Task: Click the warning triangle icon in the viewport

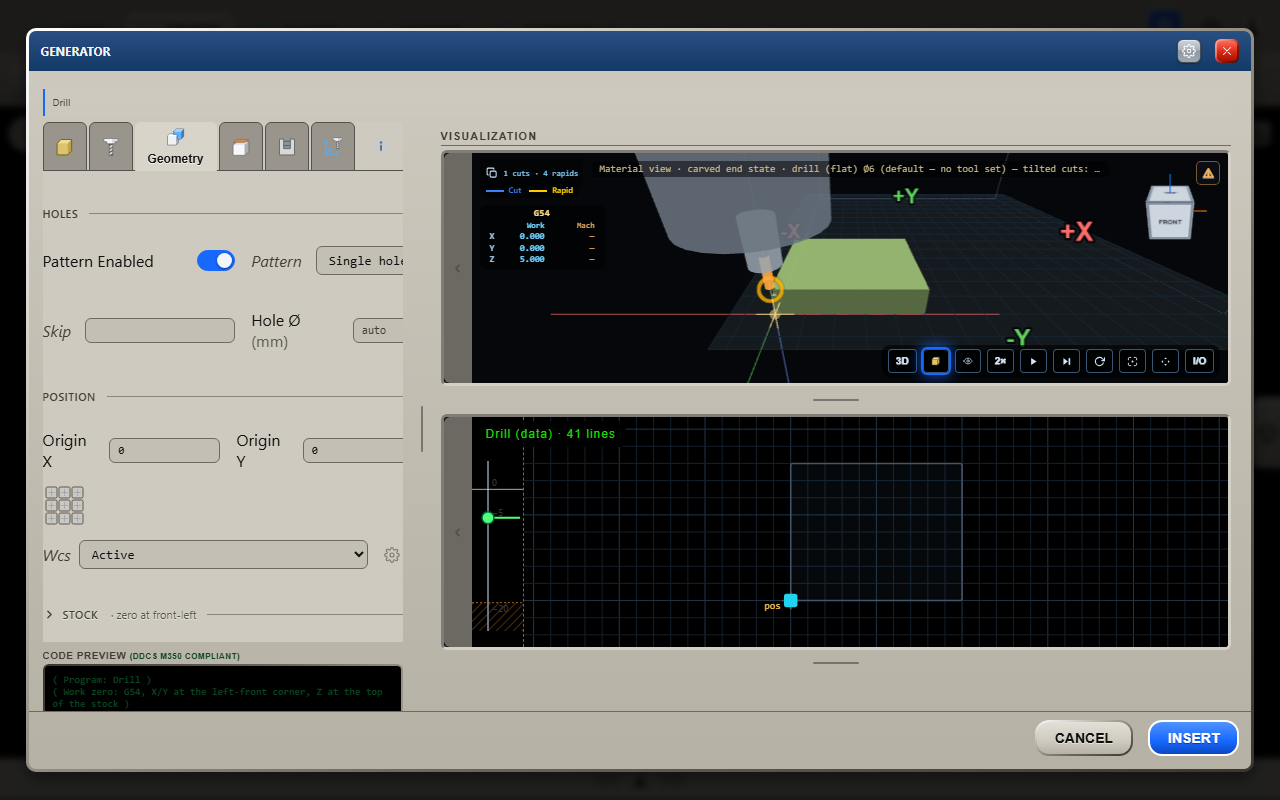Action: coord(1208,173)
